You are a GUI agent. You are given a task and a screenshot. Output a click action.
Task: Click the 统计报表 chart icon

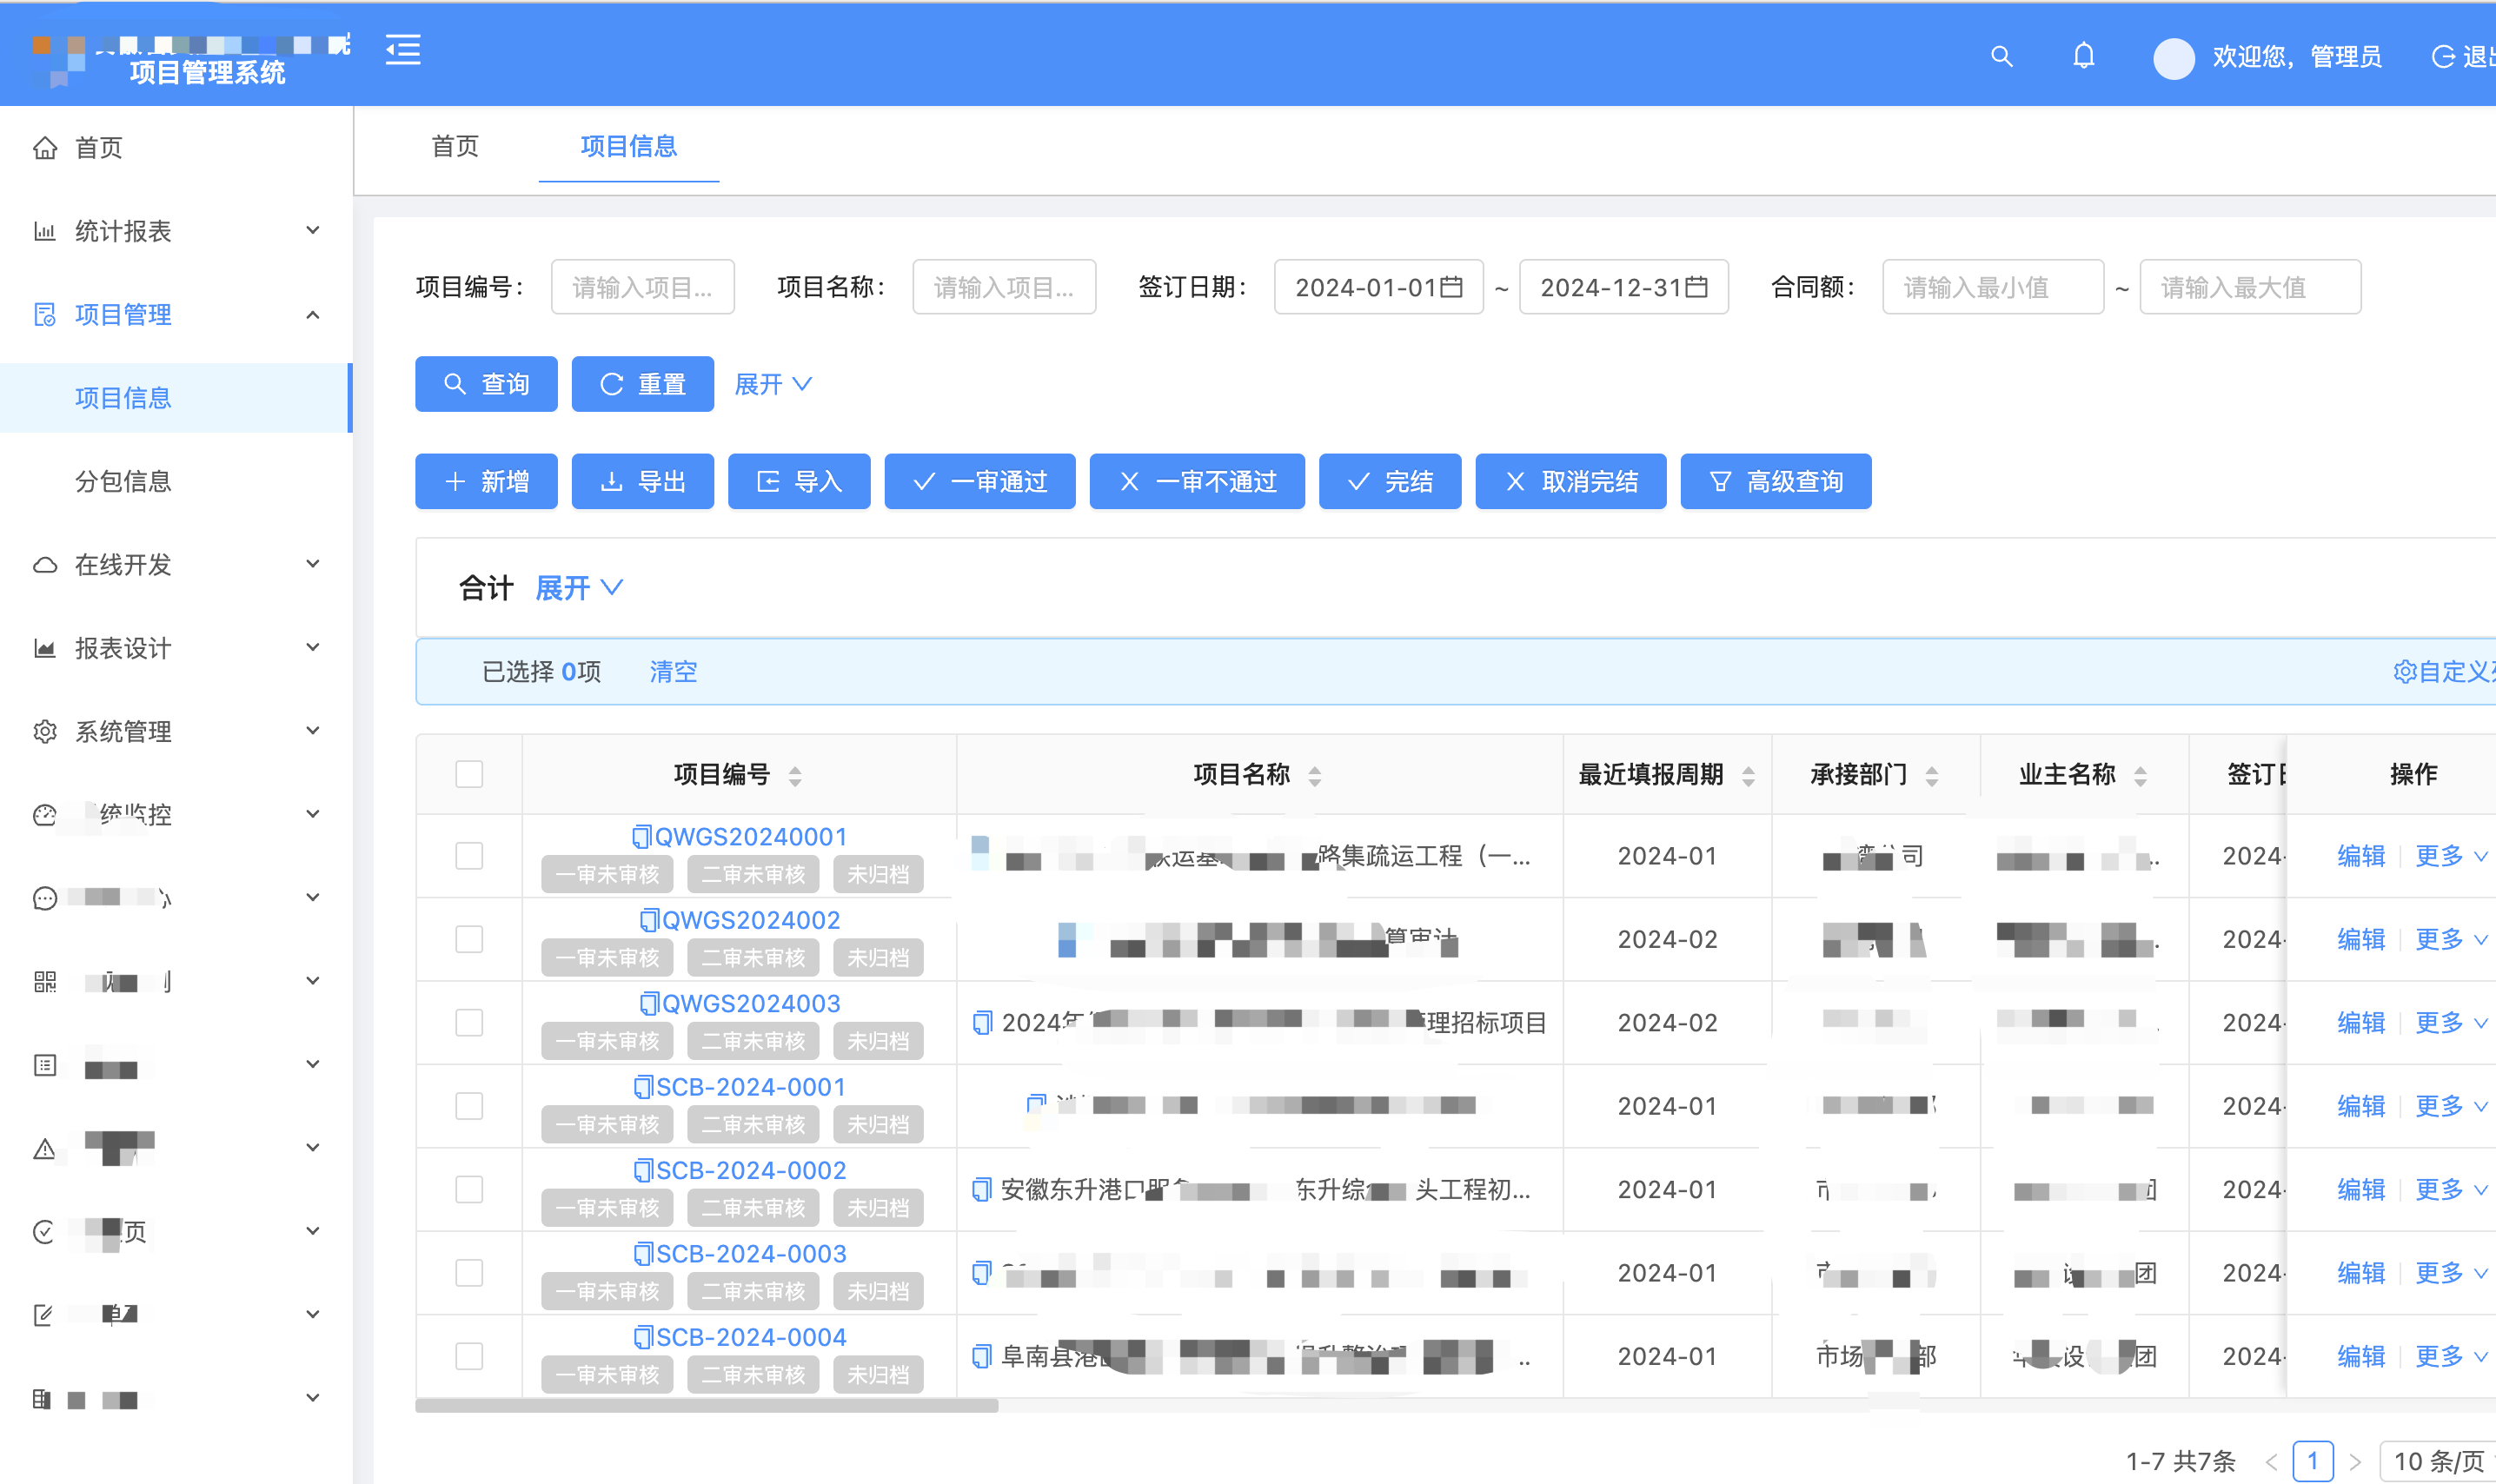point(45,231)
